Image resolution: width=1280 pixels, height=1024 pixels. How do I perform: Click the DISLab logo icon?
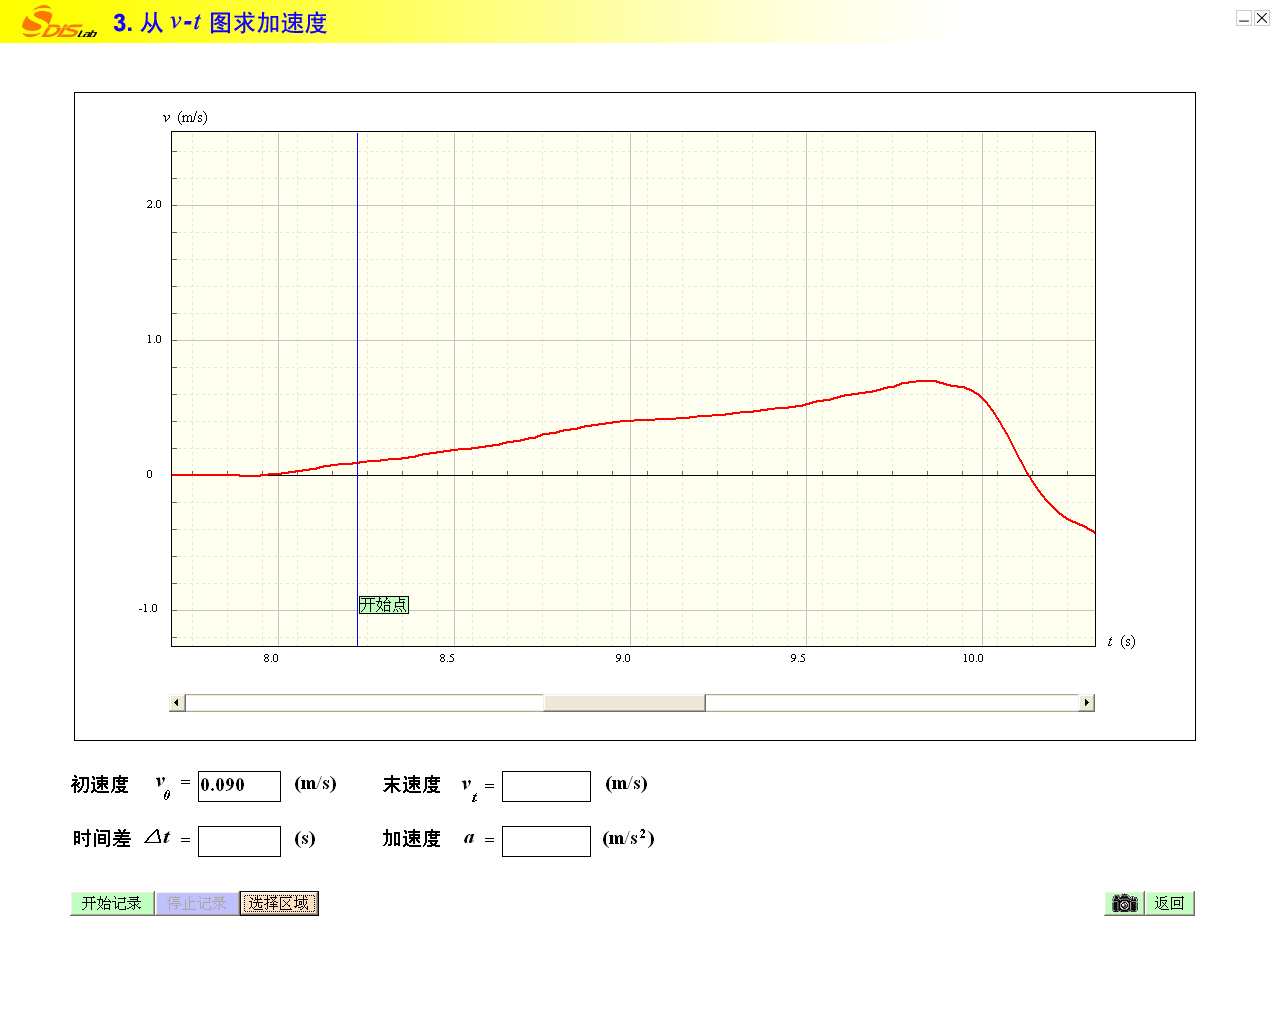click(59, 22)
